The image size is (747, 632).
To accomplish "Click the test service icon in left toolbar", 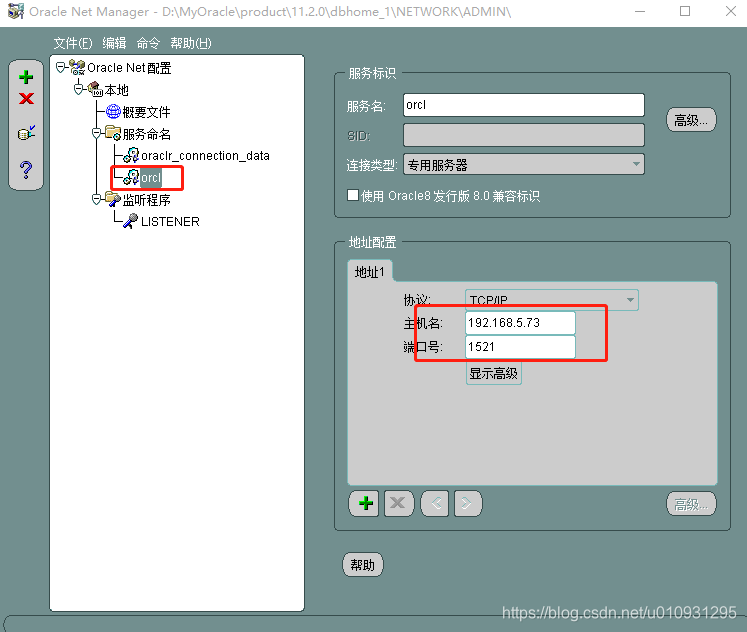I will tap(26, 133).
